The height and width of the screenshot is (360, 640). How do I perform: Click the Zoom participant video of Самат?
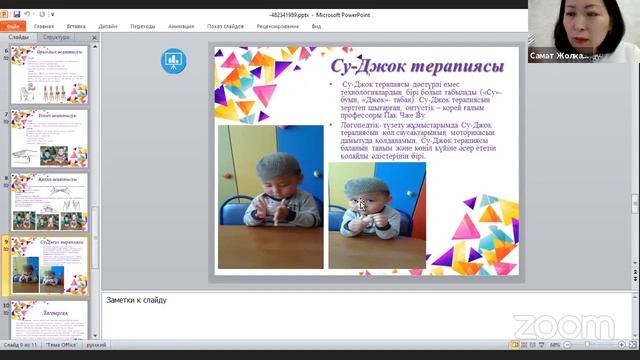(x=584, y=31)
